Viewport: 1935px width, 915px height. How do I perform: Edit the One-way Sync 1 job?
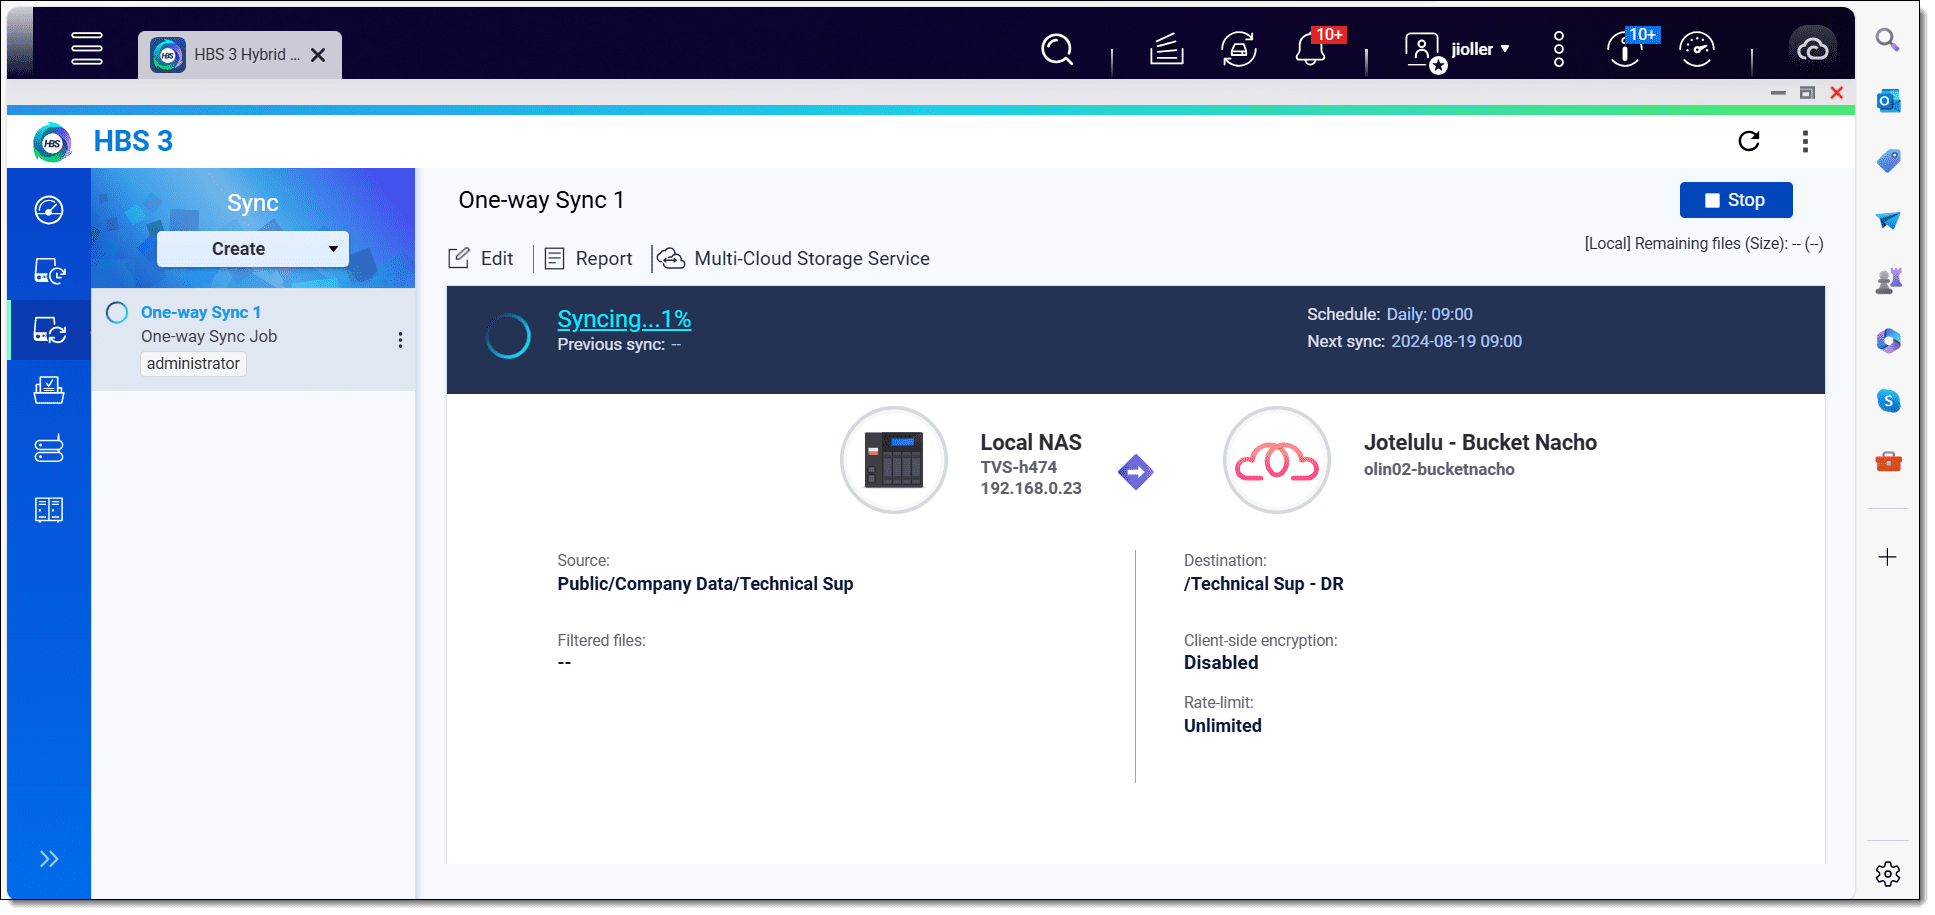[x=481, y=258]
